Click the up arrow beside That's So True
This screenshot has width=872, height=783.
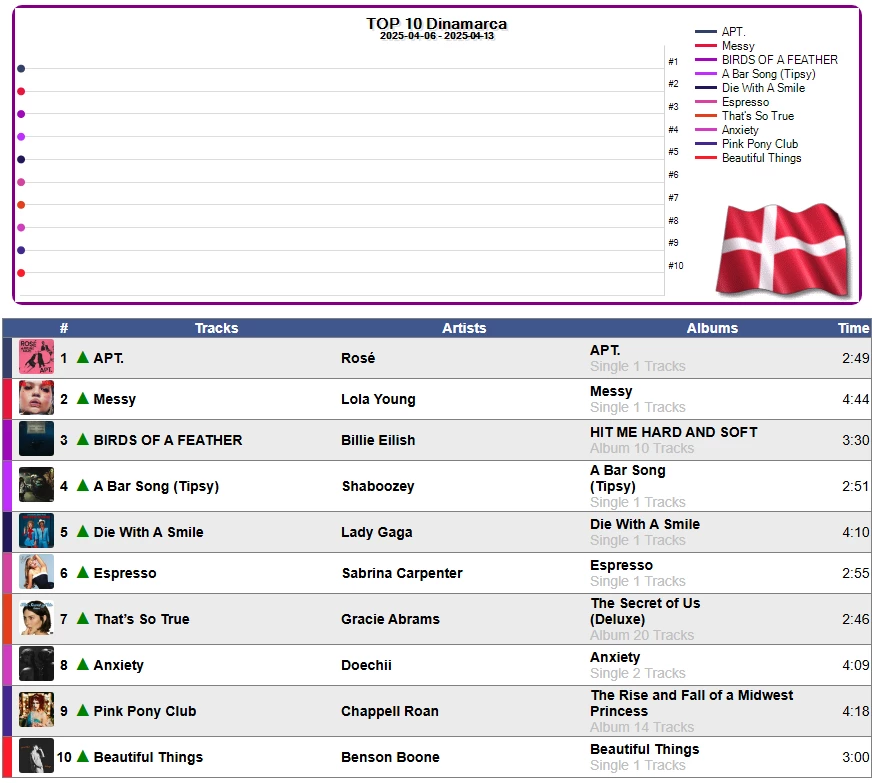tap(83, 618)
